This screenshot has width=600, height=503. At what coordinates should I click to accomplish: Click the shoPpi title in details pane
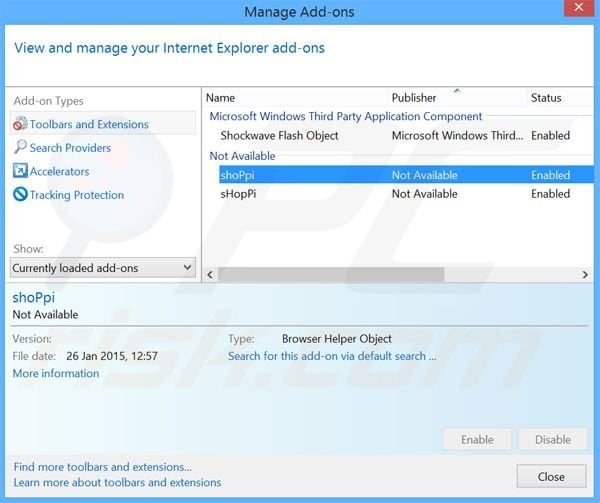pyautogui.click(x=34, y=297)
